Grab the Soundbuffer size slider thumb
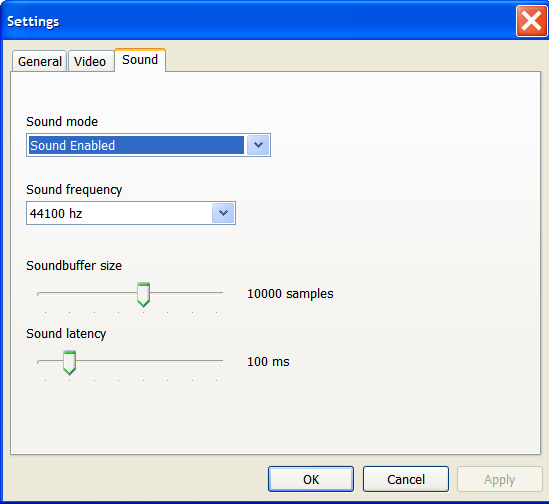 tap(144, 294)
